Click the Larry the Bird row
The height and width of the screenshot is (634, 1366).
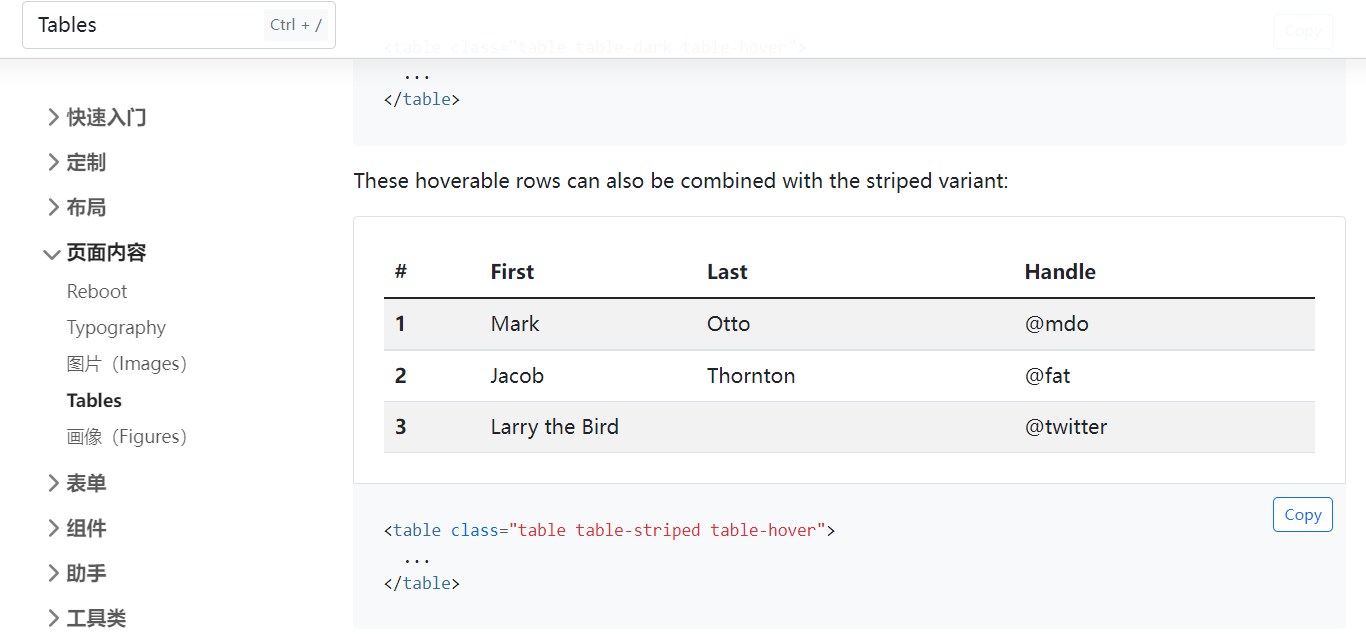coord(849,427)
